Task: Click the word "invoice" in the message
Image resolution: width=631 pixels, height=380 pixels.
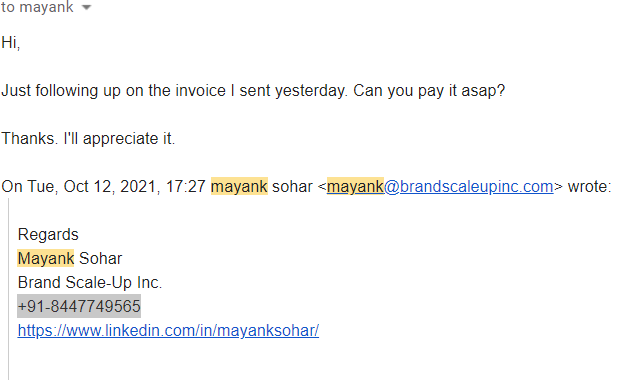Action: [x=201, y=91]
